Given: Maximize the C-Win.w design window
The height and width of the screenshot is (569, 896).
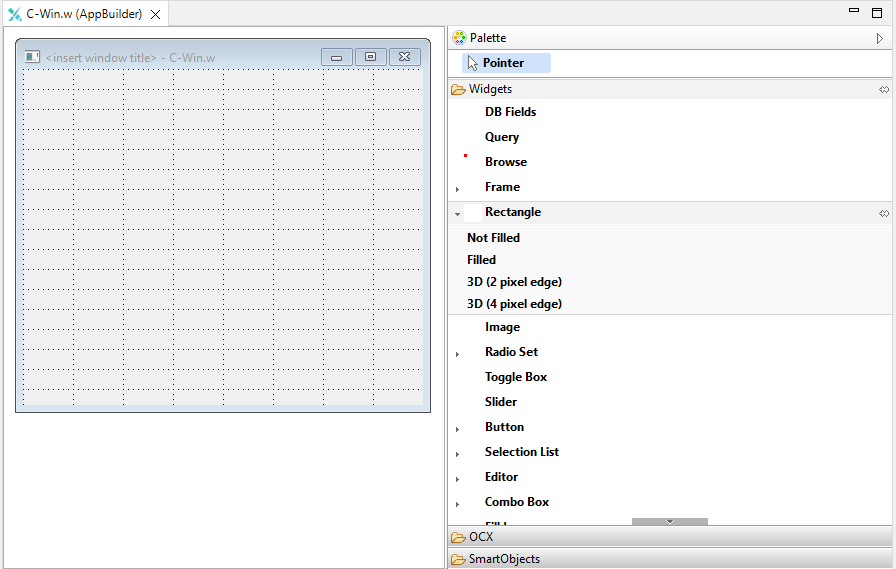Looking at the screenshot, I should pyautogui.click(x=370, y=57).
